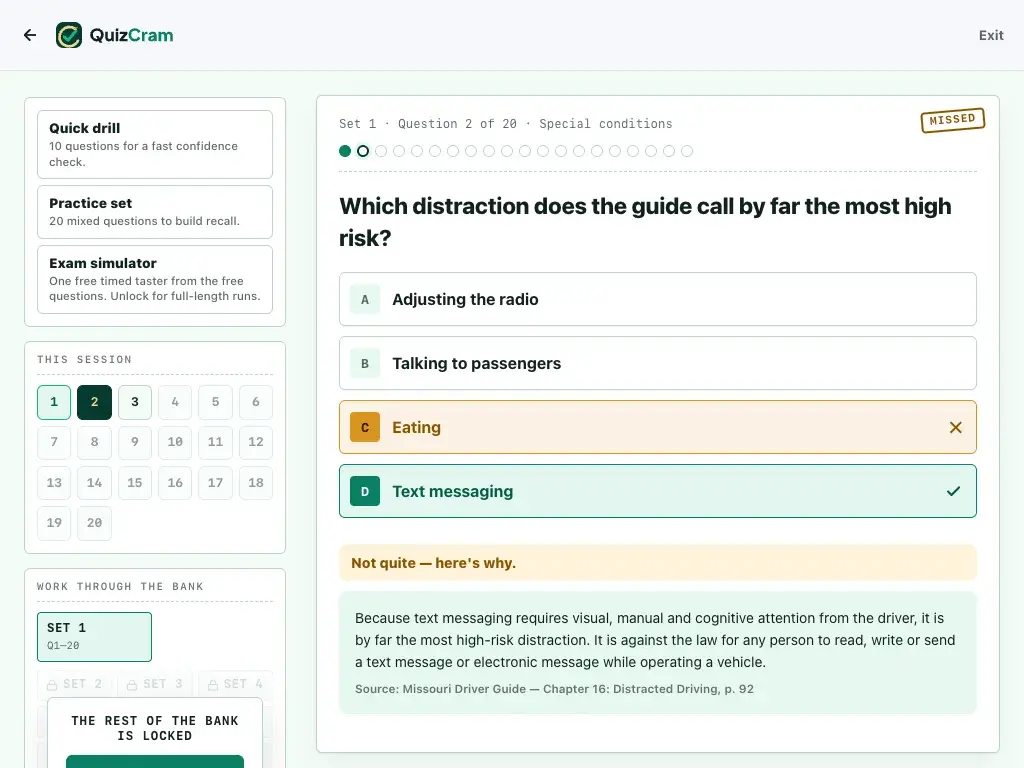The image size is (1024, 768).
Task: Start the Quick drill mode
Action: click(x=155, y=144)
